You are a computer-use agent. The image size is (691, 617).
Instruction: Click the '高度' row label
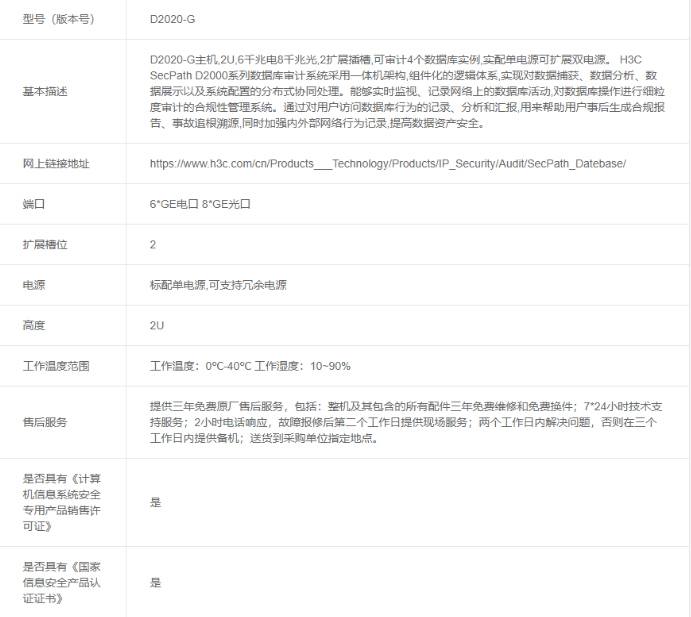point(34,326)
